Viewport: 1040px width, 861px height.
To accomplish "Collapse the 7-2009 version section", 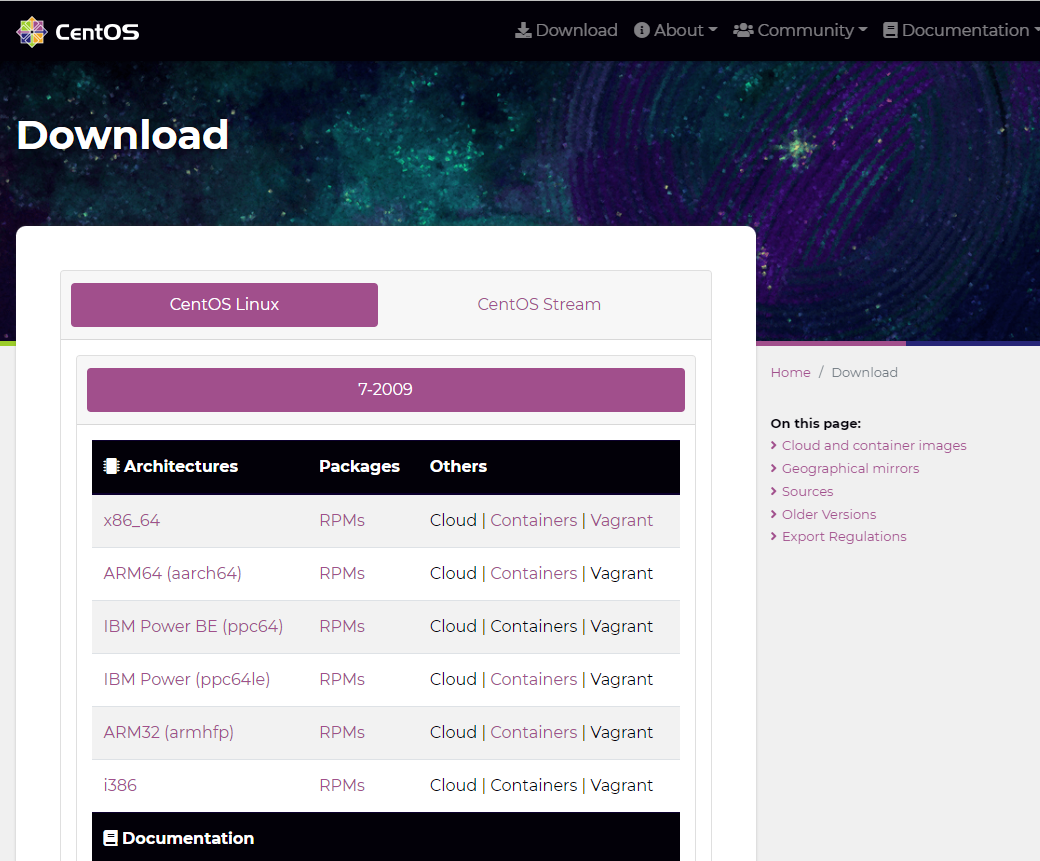I will [385, 389].
